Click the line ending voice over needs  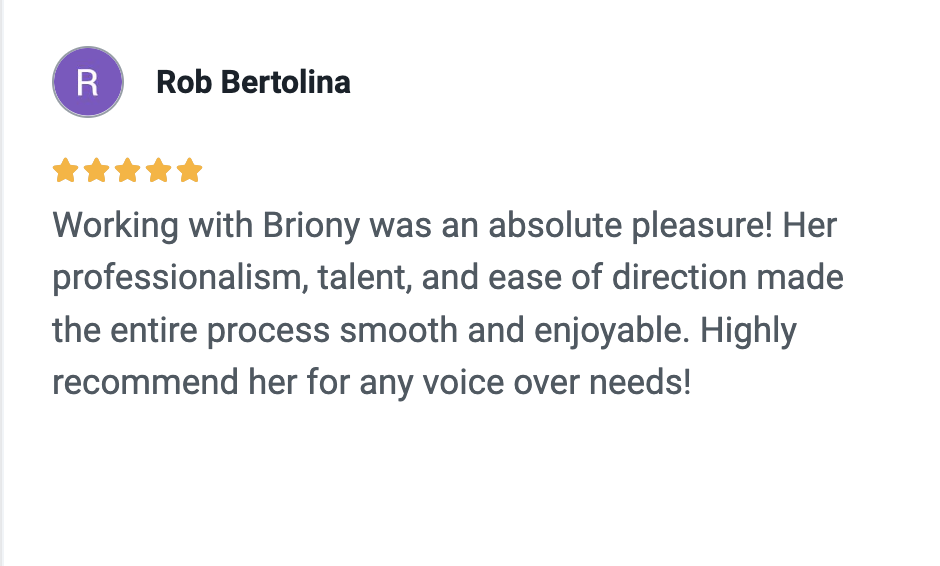point(372,383)
